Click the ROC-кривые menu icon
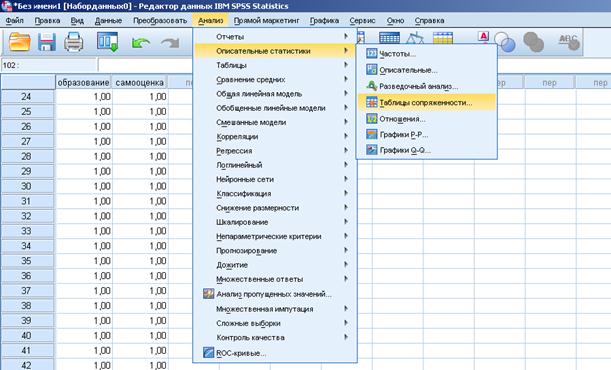The height and width of the screenshot is (370, 611). [x=208, y=353]
